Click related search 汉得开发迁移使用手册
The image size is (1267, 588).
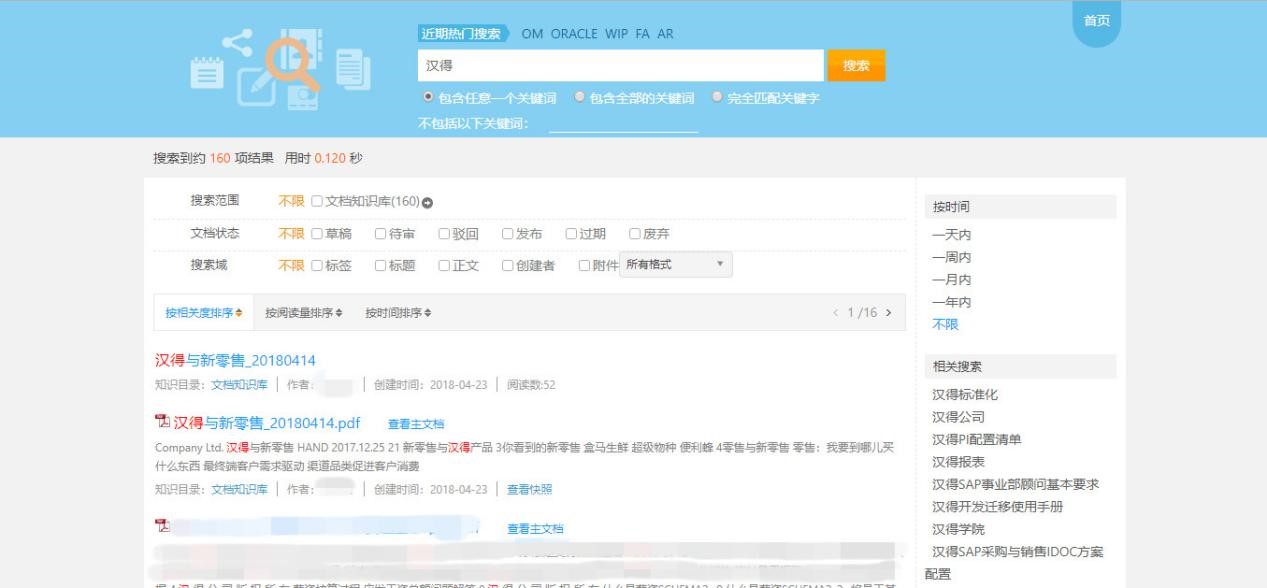pos(997,507)
